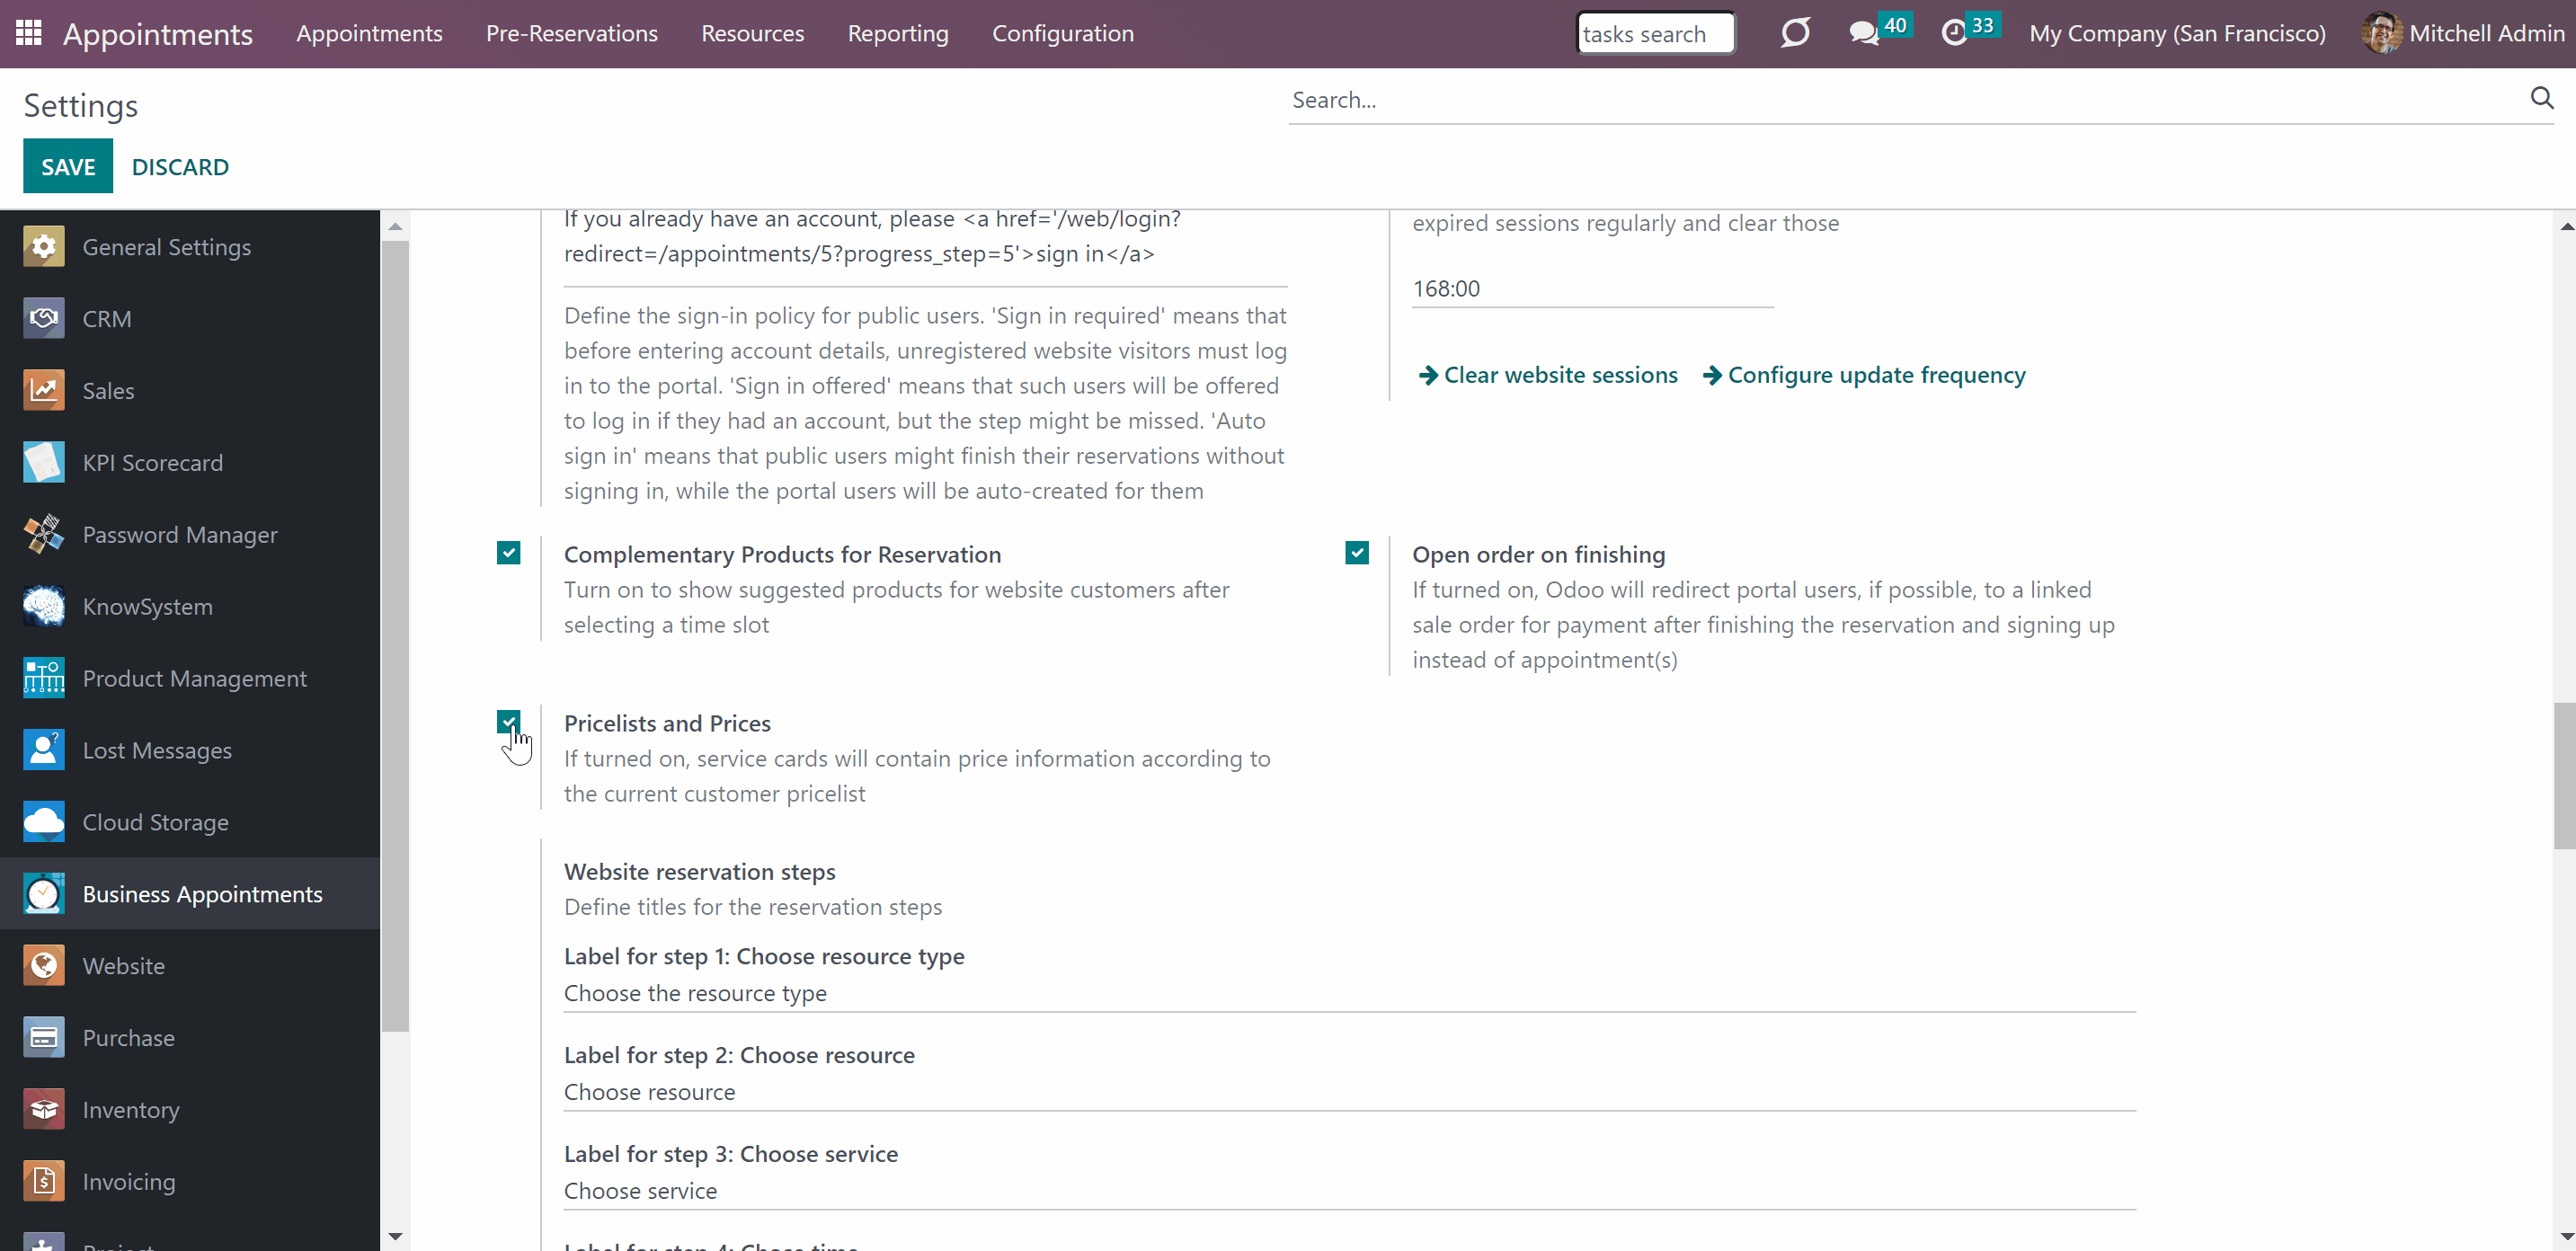
Task: Edit step 1 label Choose the resource type
Action: point(1349,993)
